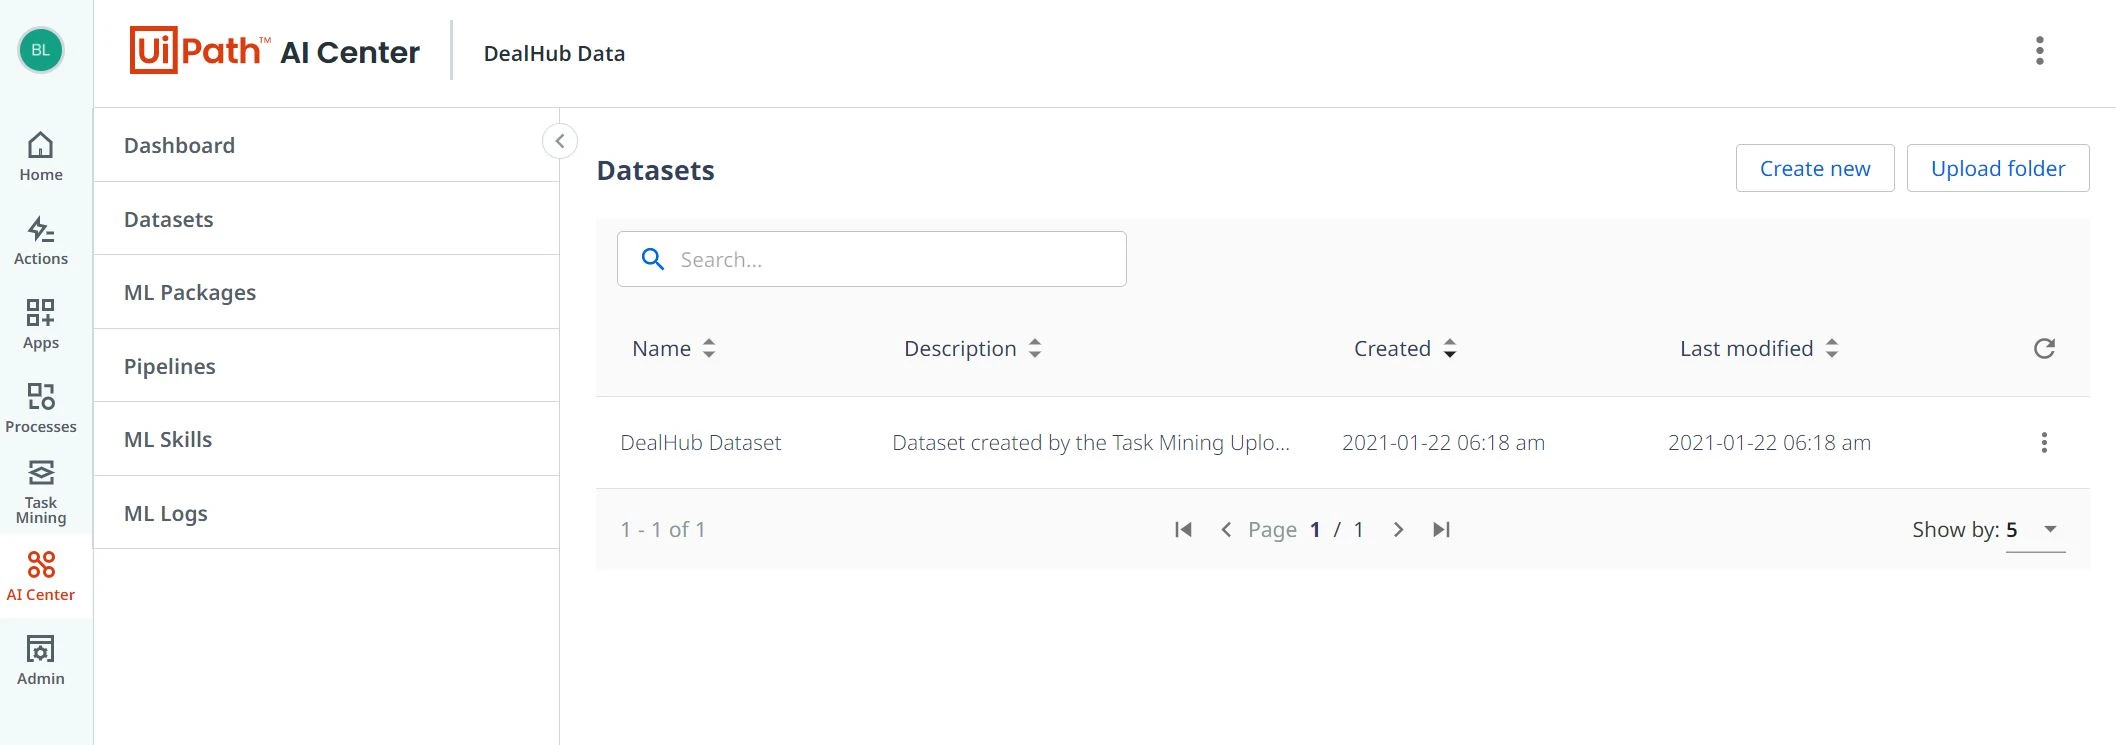Image resolution: width=2116 pixels, height=745 pixels.
Task: Open the BL user avatar
Action: [x=41, y=50]
